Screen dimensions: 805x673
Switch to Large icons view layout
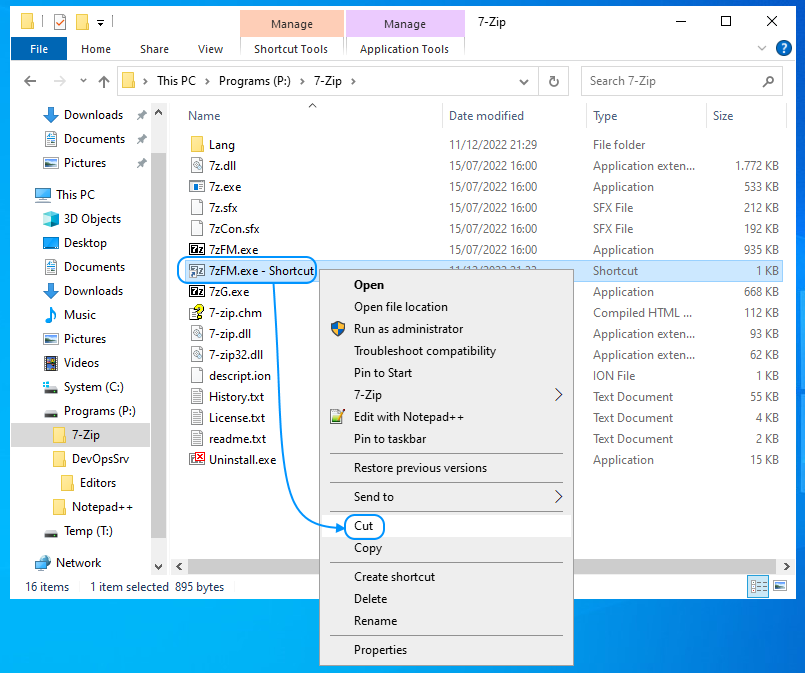tap(780, 586)
